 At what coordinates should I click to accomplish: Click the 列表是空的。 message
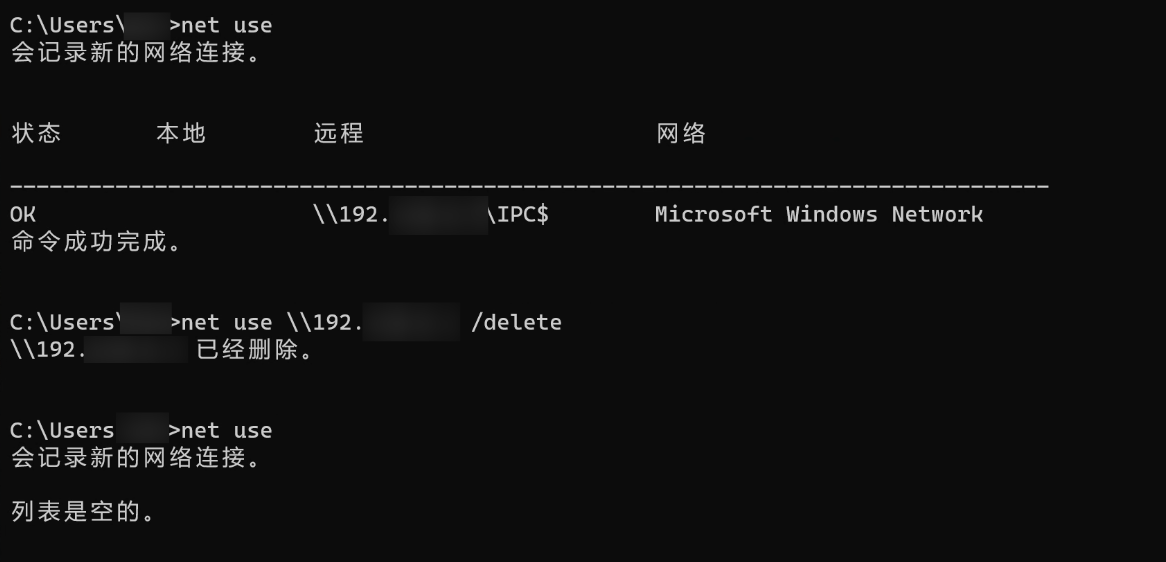click(83, 512)
